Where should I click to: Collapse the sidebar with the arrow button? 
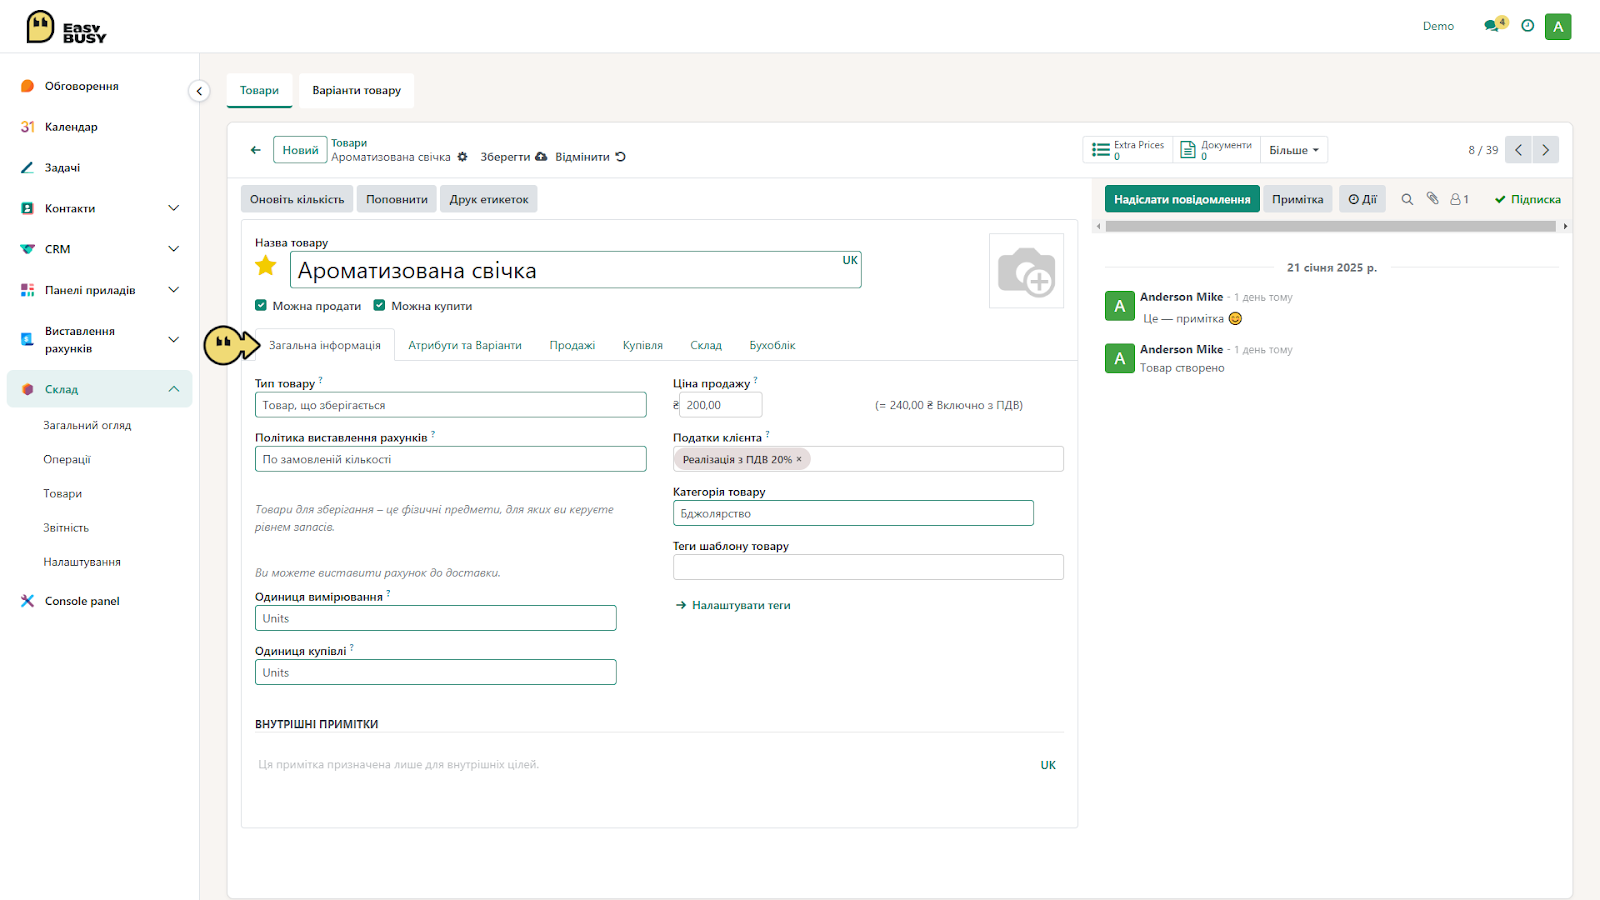tap(199, 91)
